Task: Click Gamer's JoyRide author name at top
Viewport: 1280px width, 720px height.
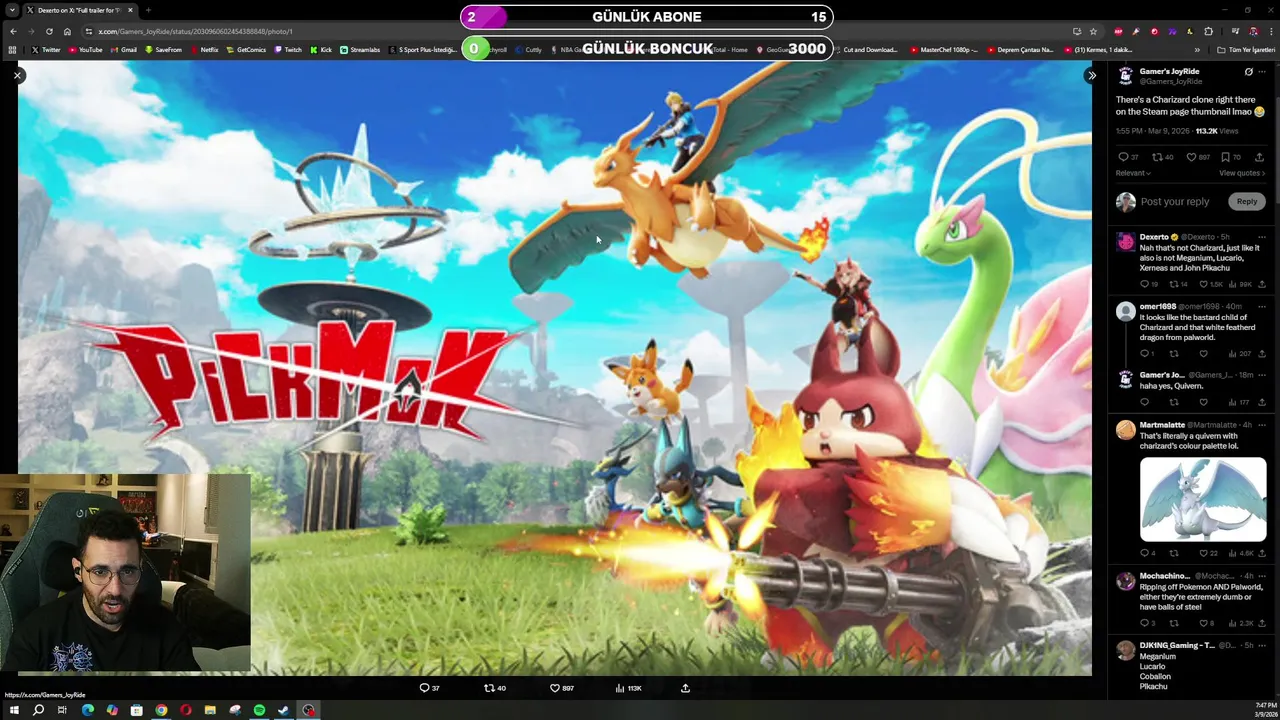Action: tap(1169, 72)
